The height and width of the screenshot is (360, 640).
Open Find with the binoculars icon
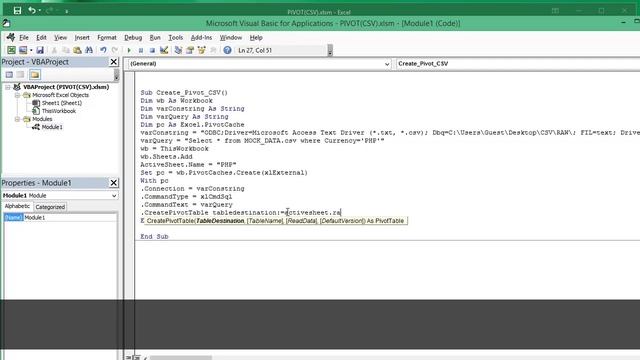[x=89, y=50]
